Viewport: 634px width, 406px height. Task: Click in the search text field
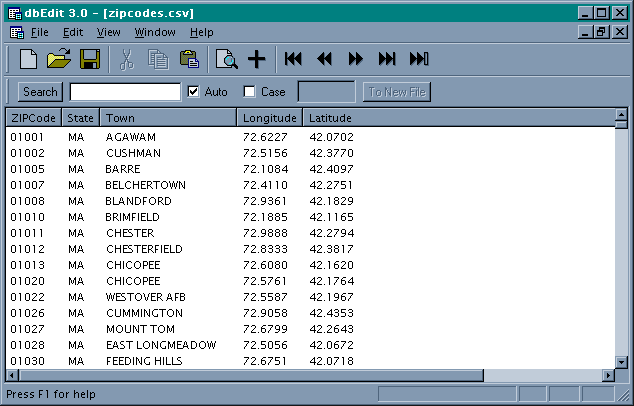pos(125,92)
